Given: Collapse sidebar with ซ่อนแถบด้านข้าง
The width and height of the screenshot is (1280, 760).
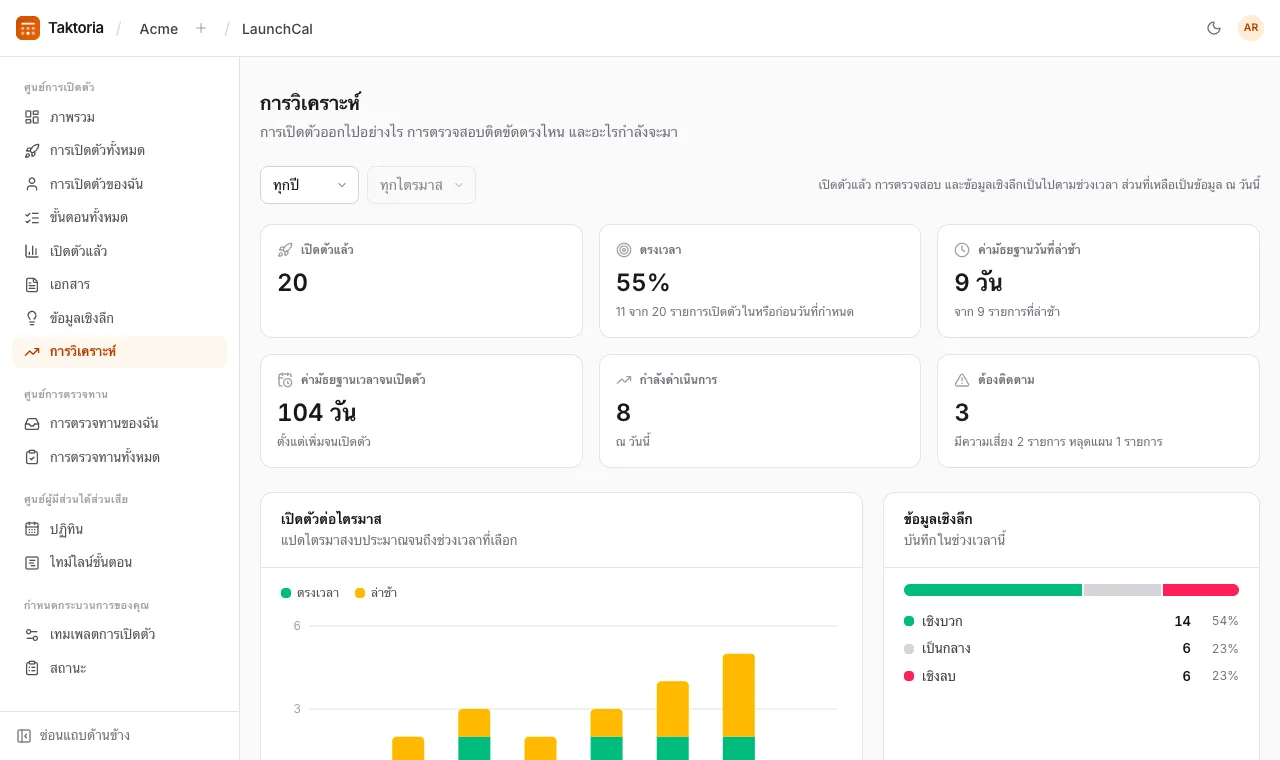Looking at the screenshot, I should 73,736.
